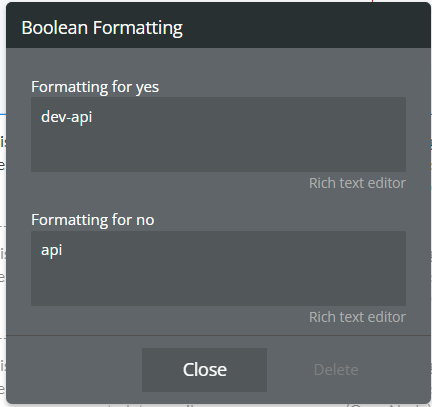
Task: Focus the Formatting for no text box
Action: coord(218,268)
